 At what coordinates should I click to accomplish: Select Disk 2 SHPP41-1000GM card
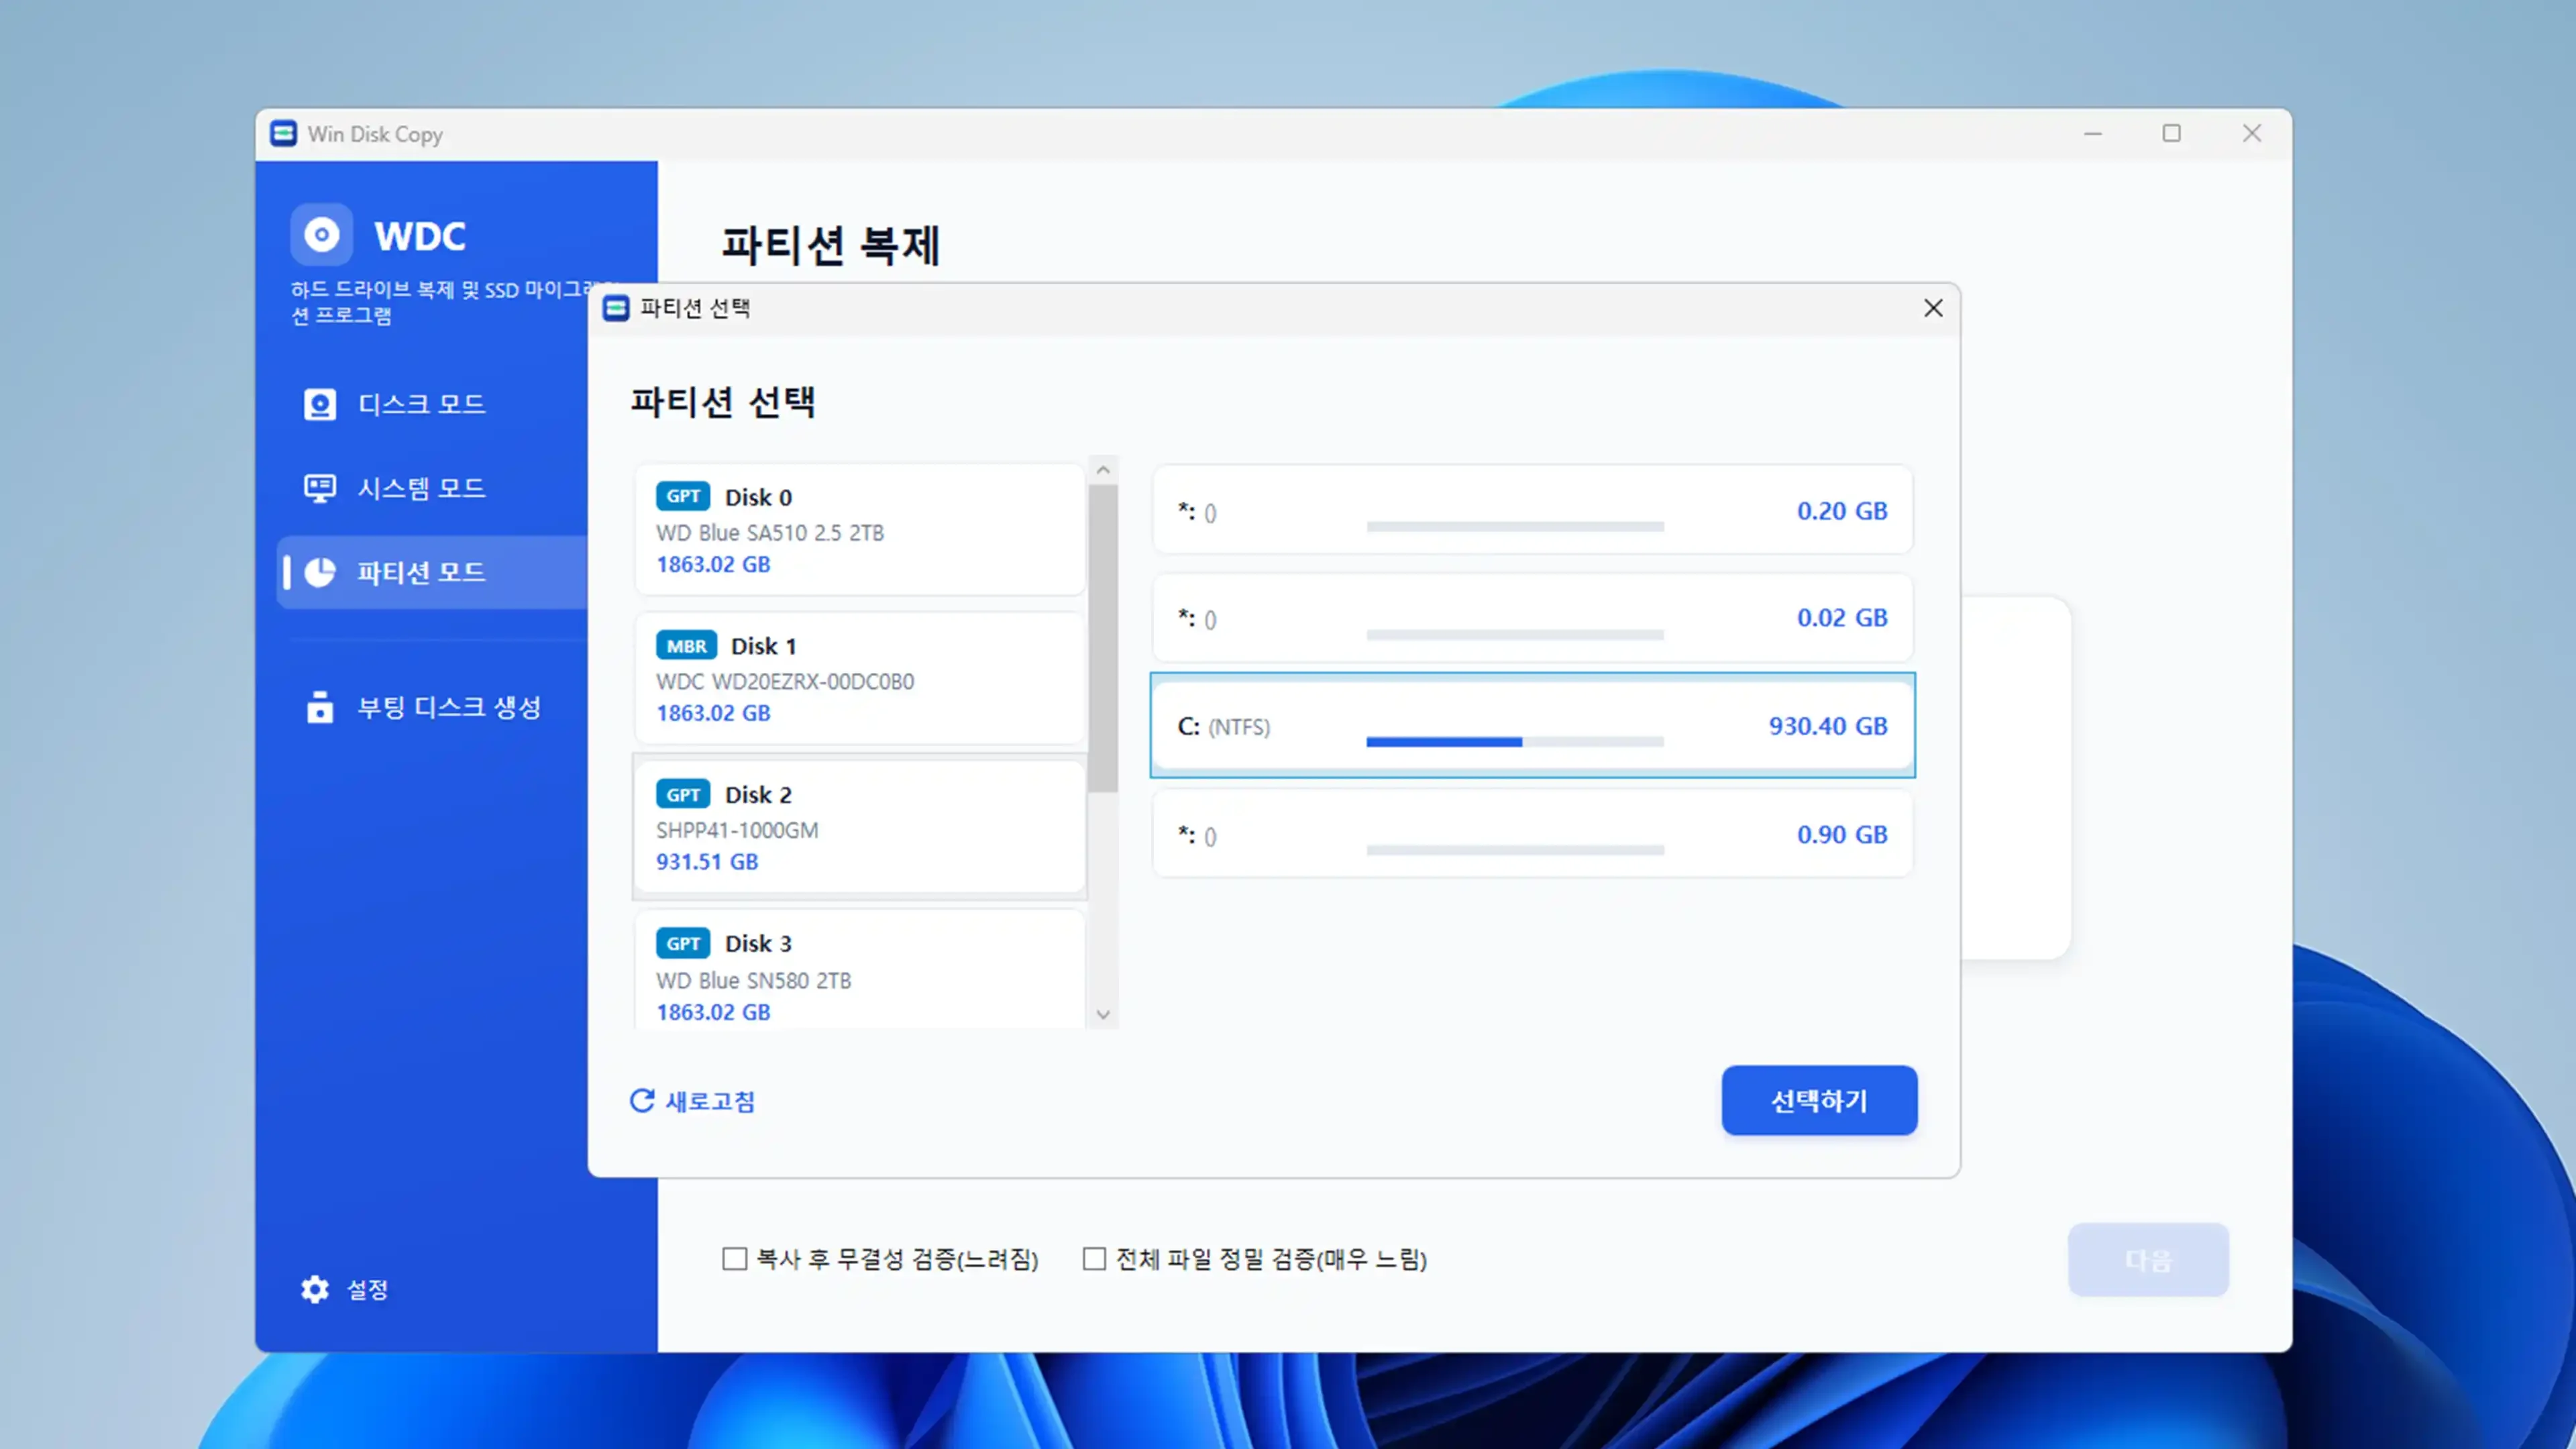coord(860,827)
